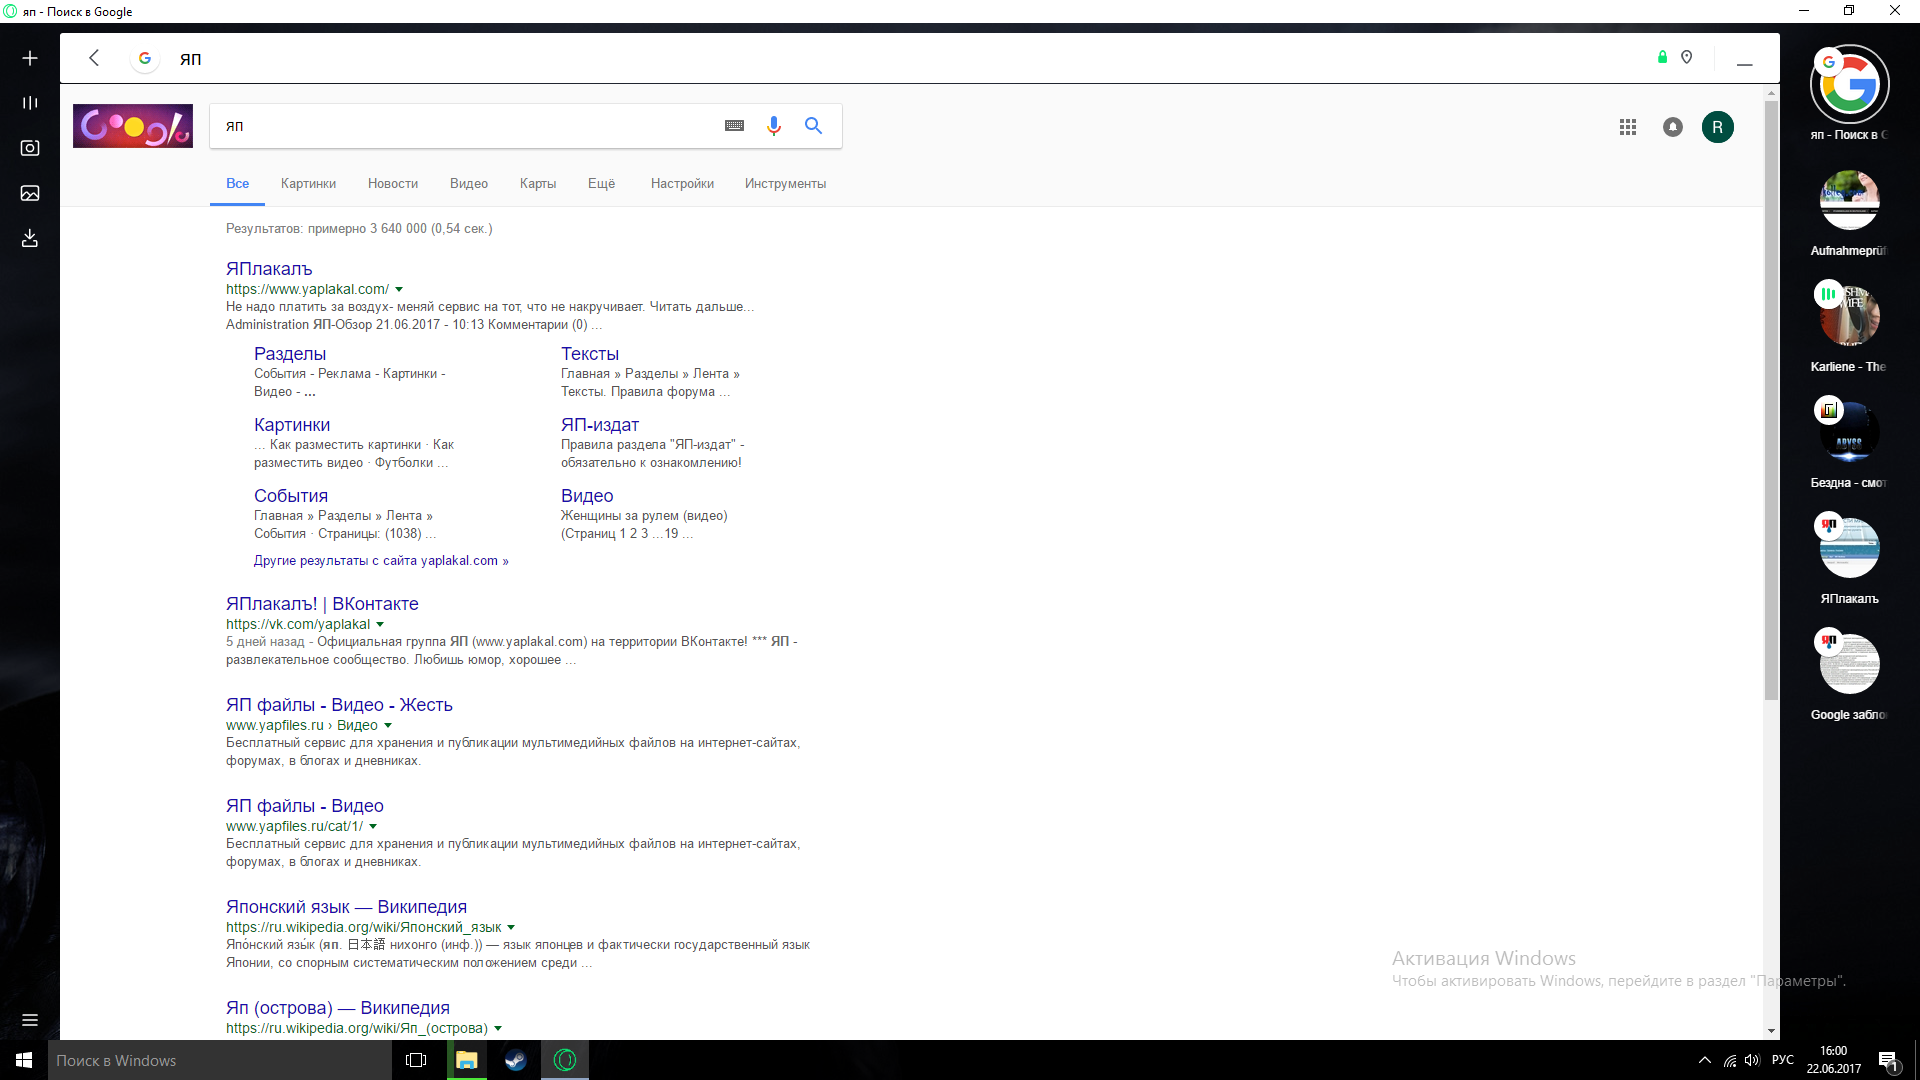Image resolution: width=1920 pixels, height=1080 pixels.
Task: Open the Gallery panel in the left sidebar
Action: (30, 193)
